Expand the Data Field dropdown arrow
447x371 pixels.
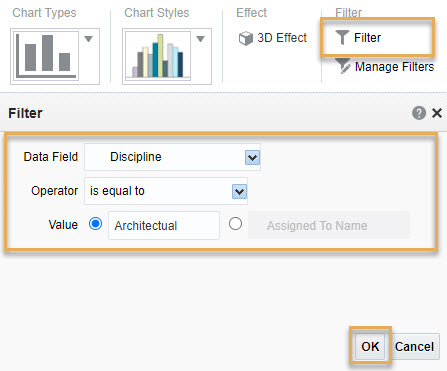pyautogui.click(x=252, y=157)
